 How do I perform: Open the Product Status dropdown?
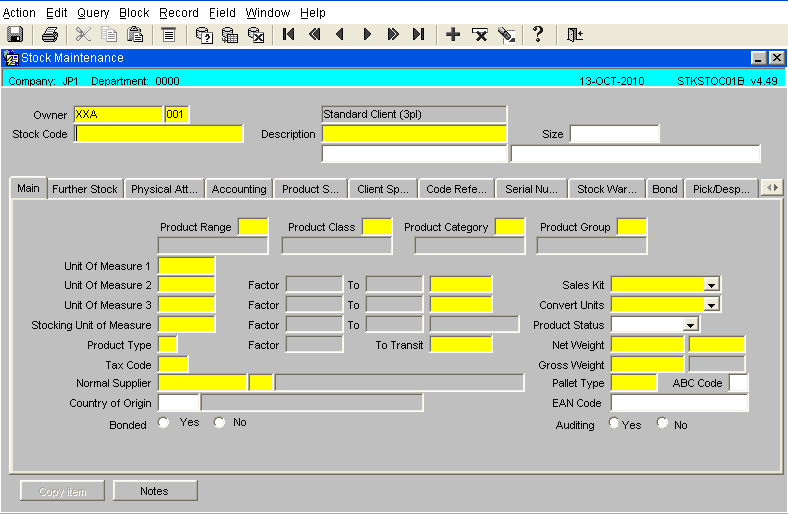691,325
